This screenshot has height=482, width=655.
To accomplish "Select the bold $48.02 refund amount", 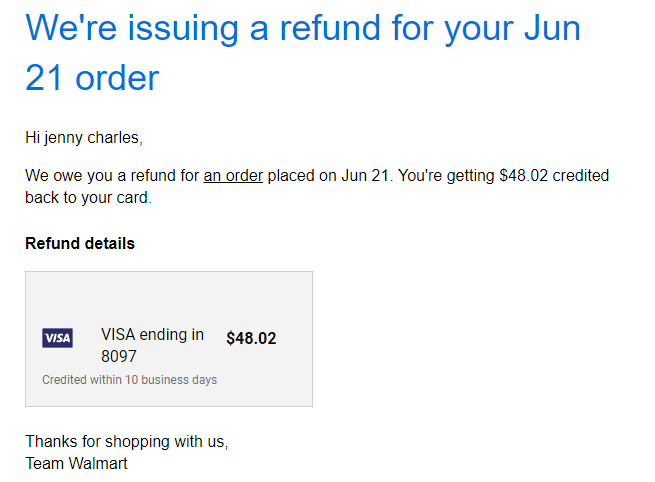I will tap(251, 338).
